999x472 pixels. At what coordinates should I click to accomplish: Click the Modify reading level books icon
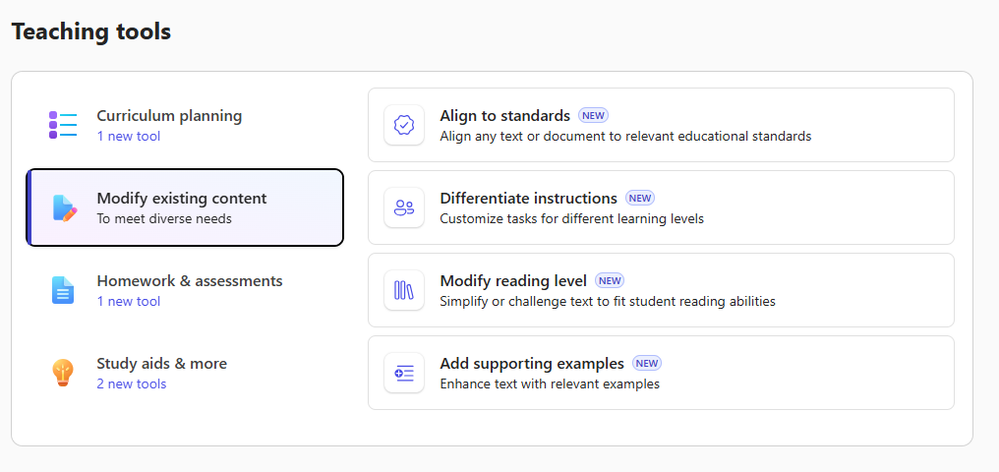(x=404, y=291)
